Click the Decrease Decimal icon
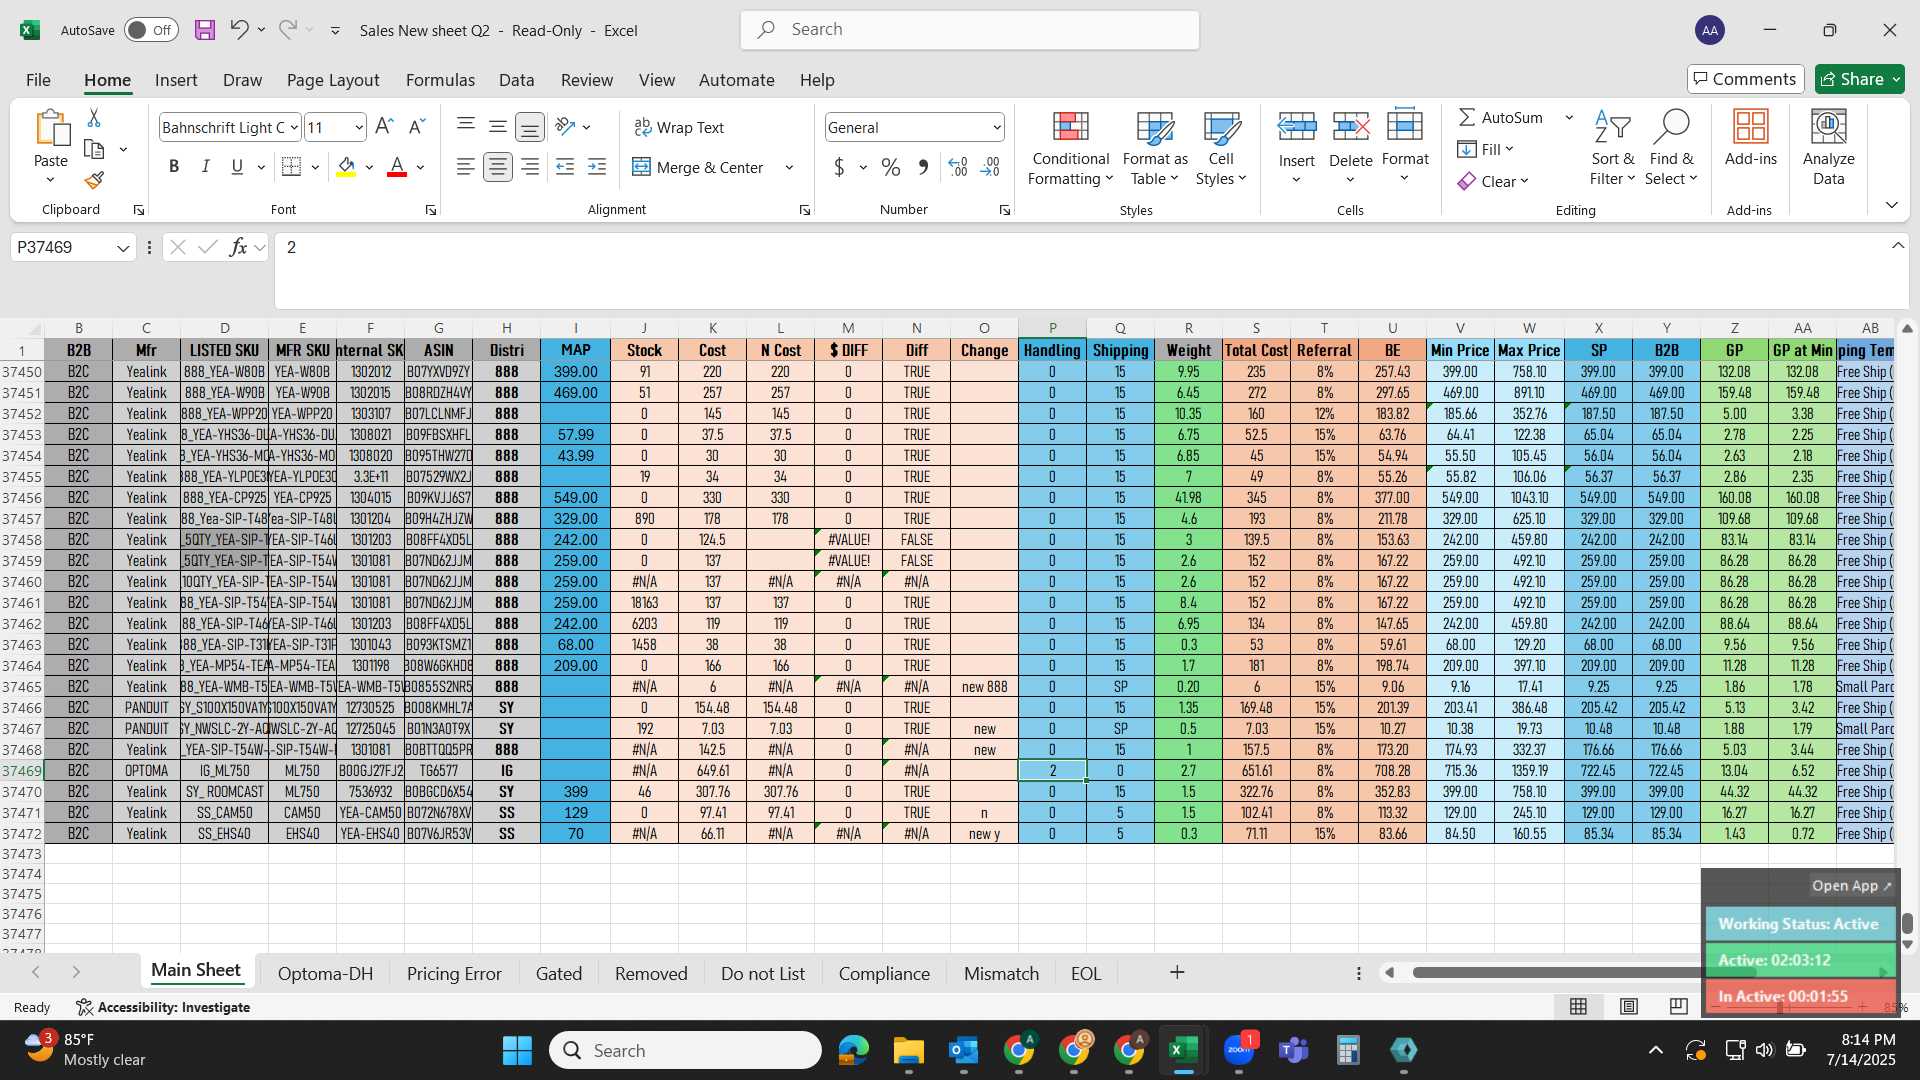Viewport: 1920px width, 1080px height. tap(990, 168)
